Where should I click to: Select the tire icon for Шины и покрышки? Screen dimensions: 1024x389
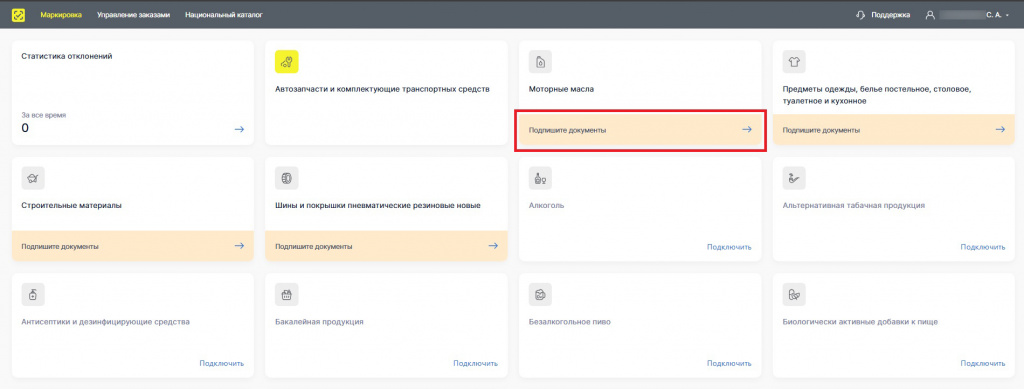pyautogui.click(x=286, y=178)
